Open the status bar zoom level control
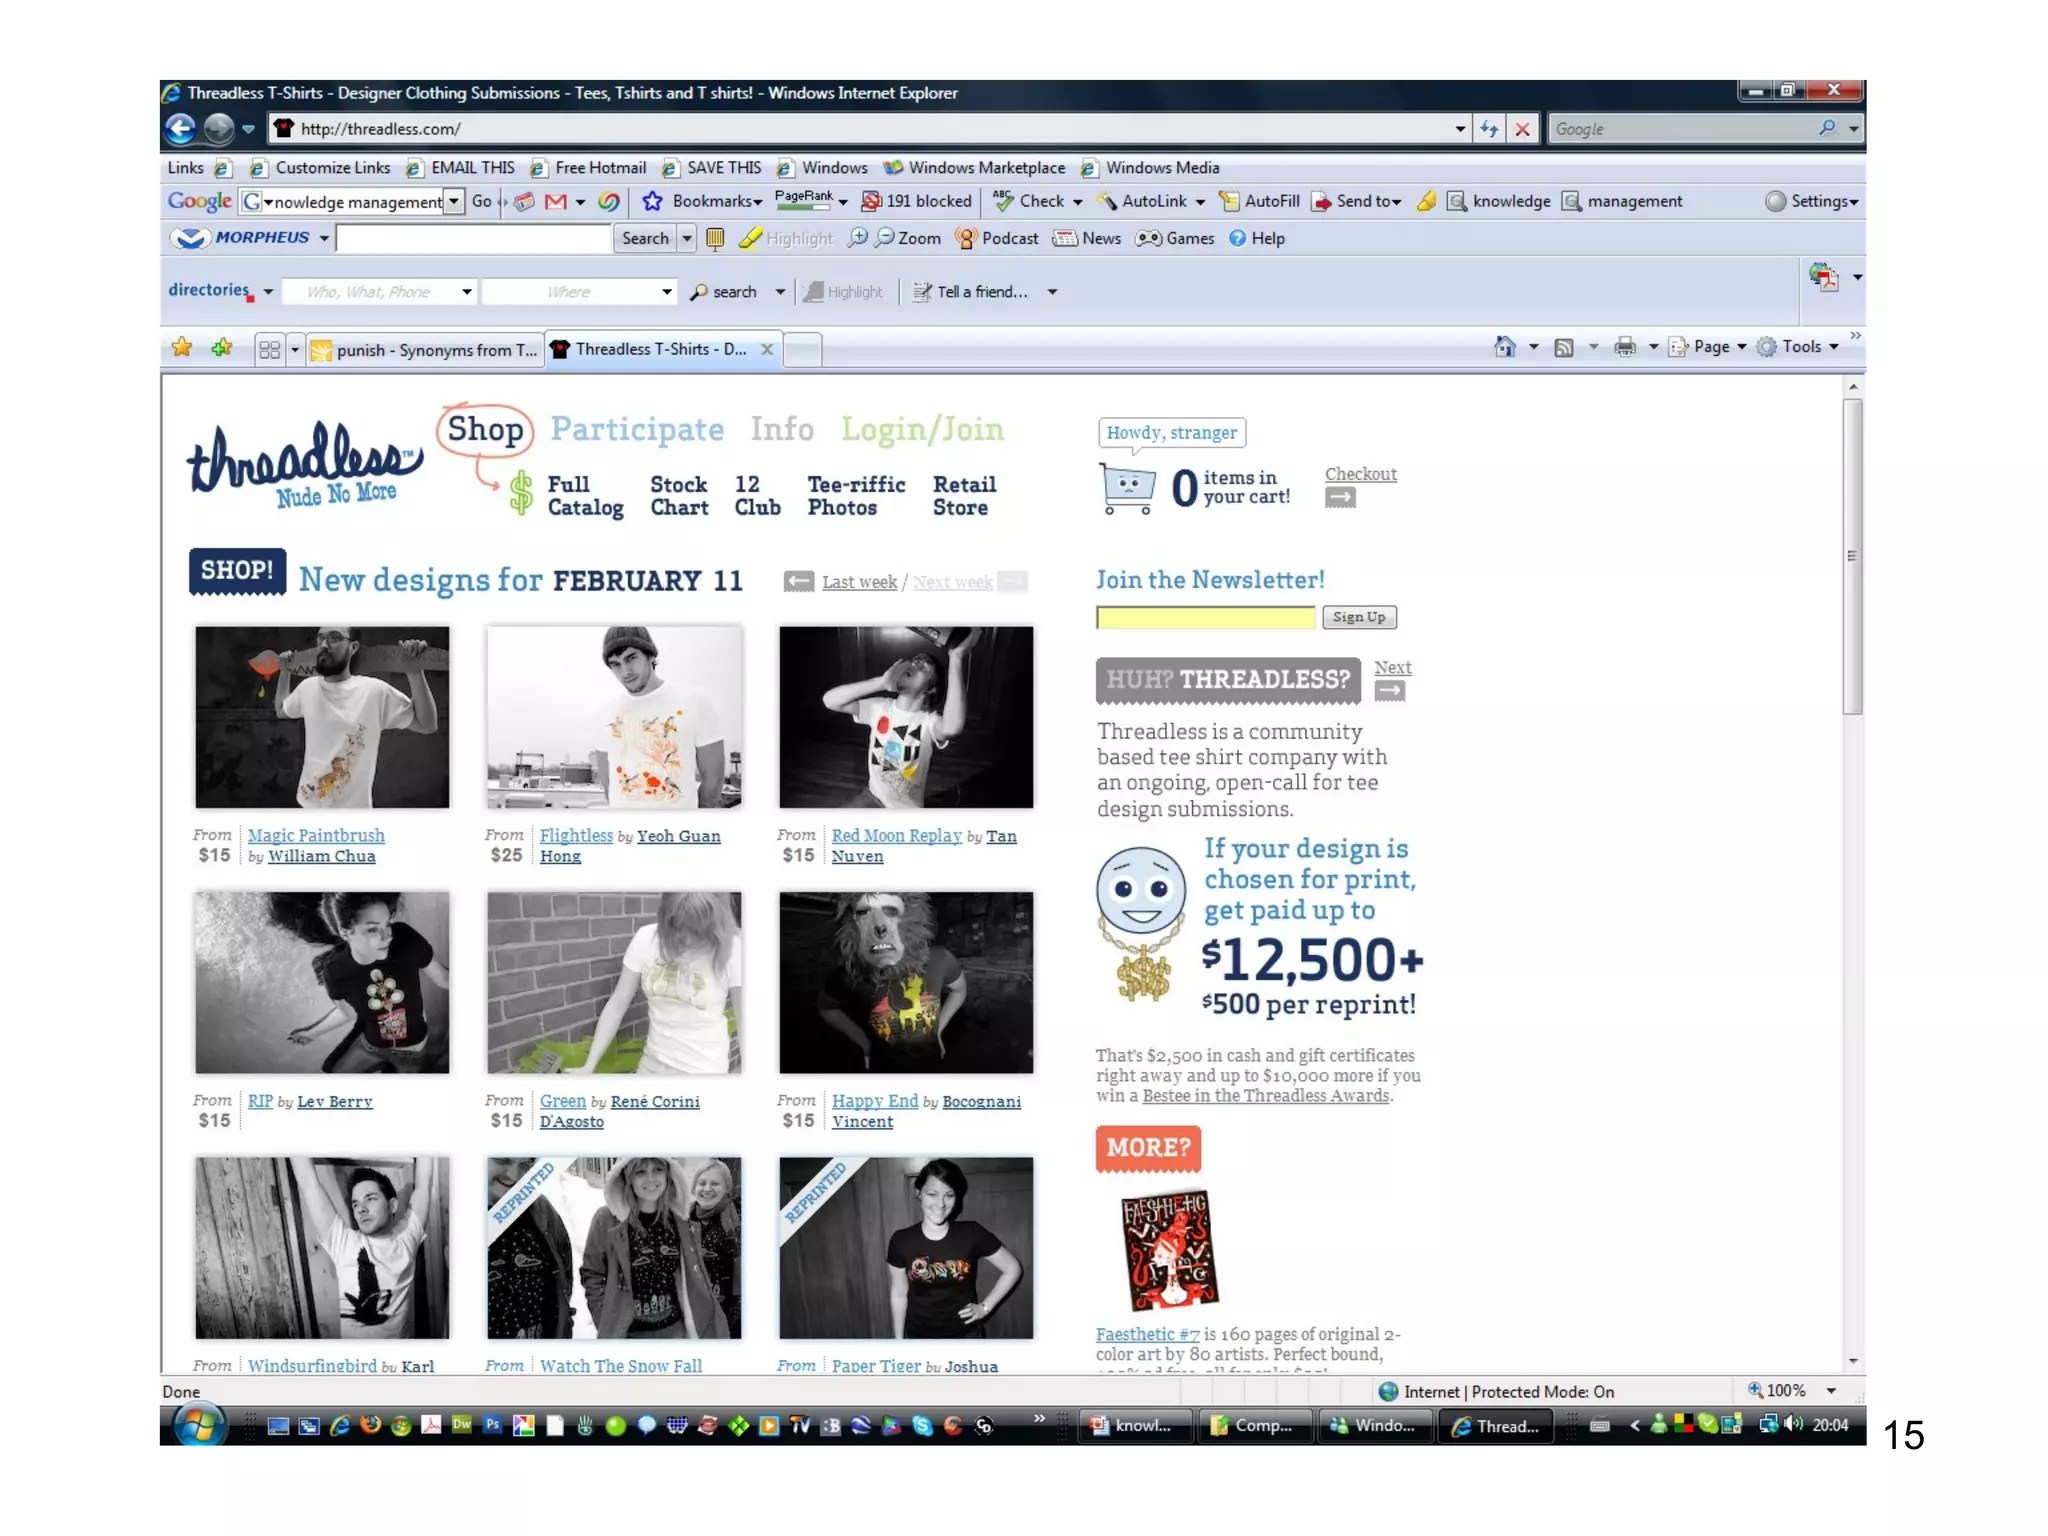The height and width of the screenshot is (1536, 2048). [x=1785, y=1390]
